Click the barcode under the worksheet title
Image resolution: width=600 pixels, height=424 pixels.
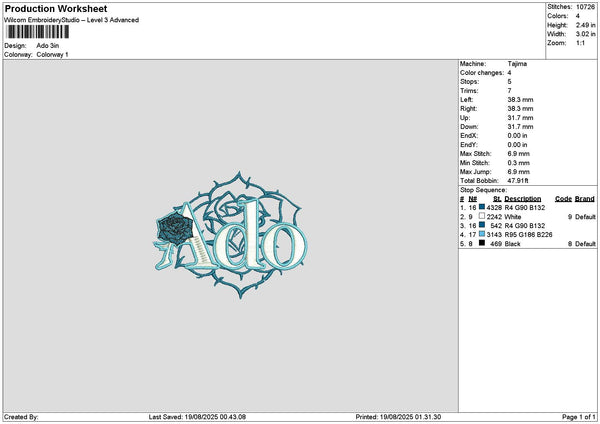[38, 32]
